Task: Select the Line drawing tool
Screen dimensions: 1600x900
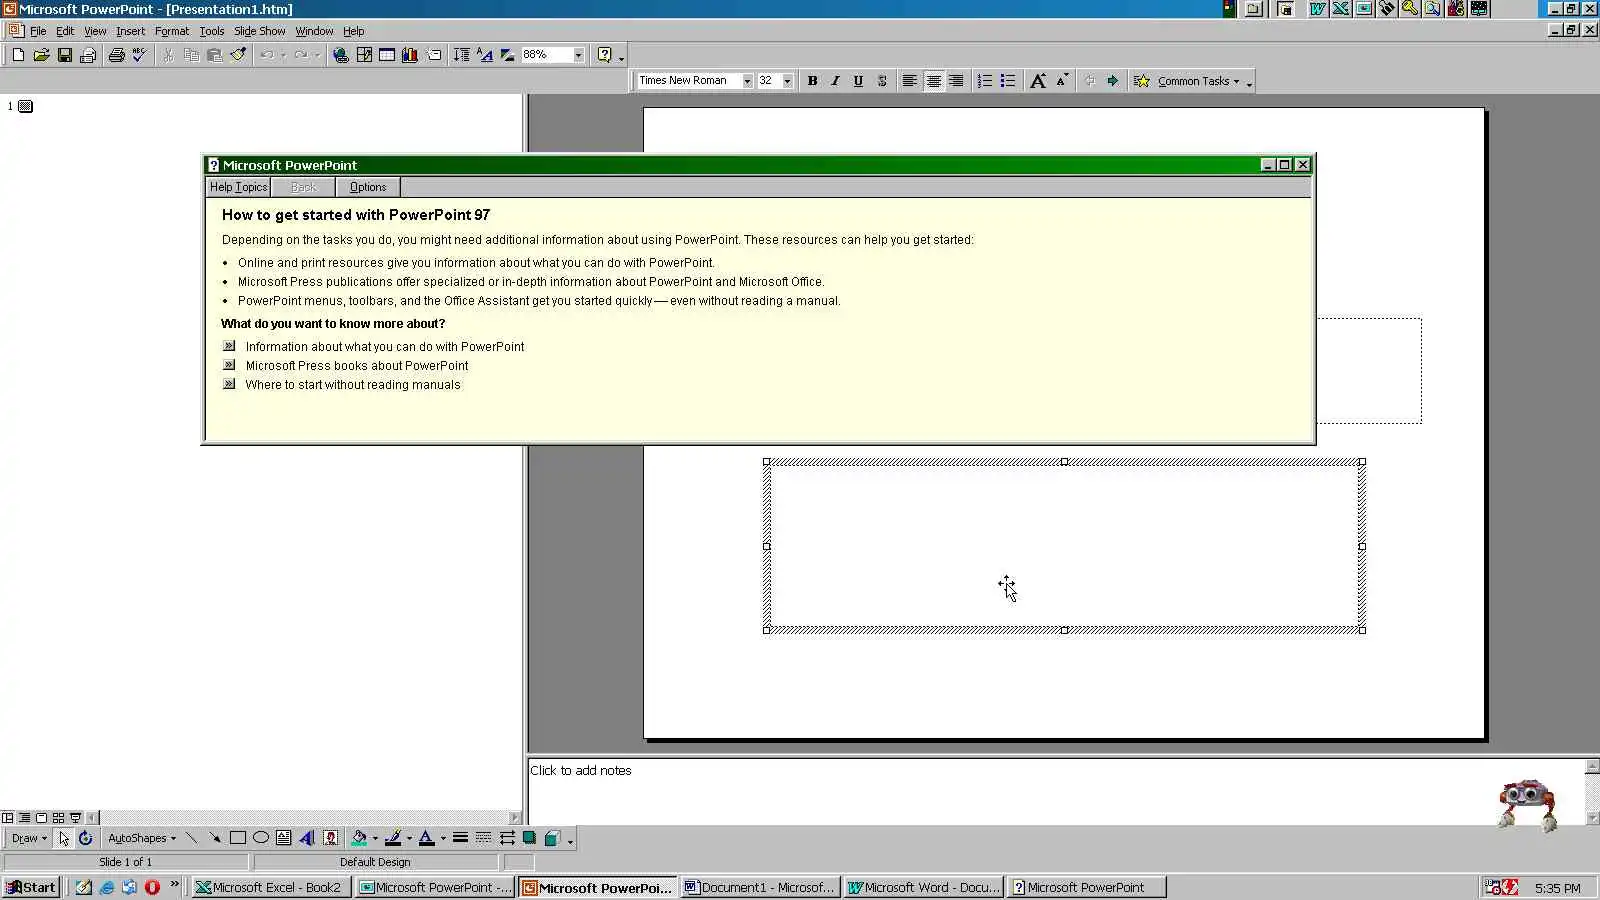Action: tap(192, 838)
